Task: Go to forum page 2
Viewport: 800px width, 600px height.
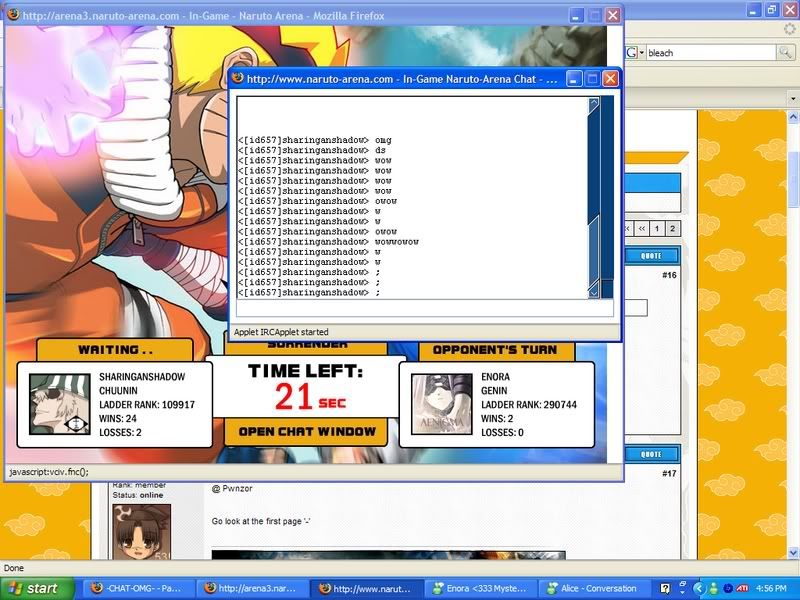Action: point(672,229)
